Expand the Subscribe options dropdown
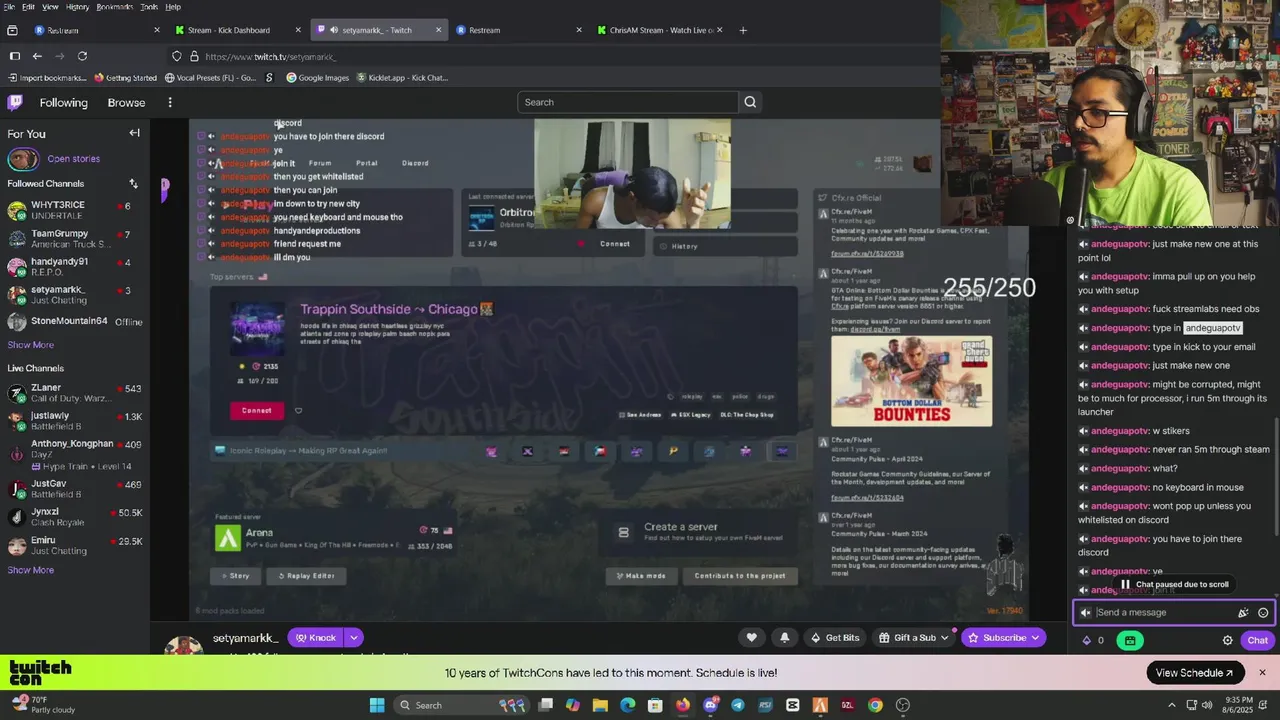The width and height of the screenshot is (1280, 720). 1036,637
